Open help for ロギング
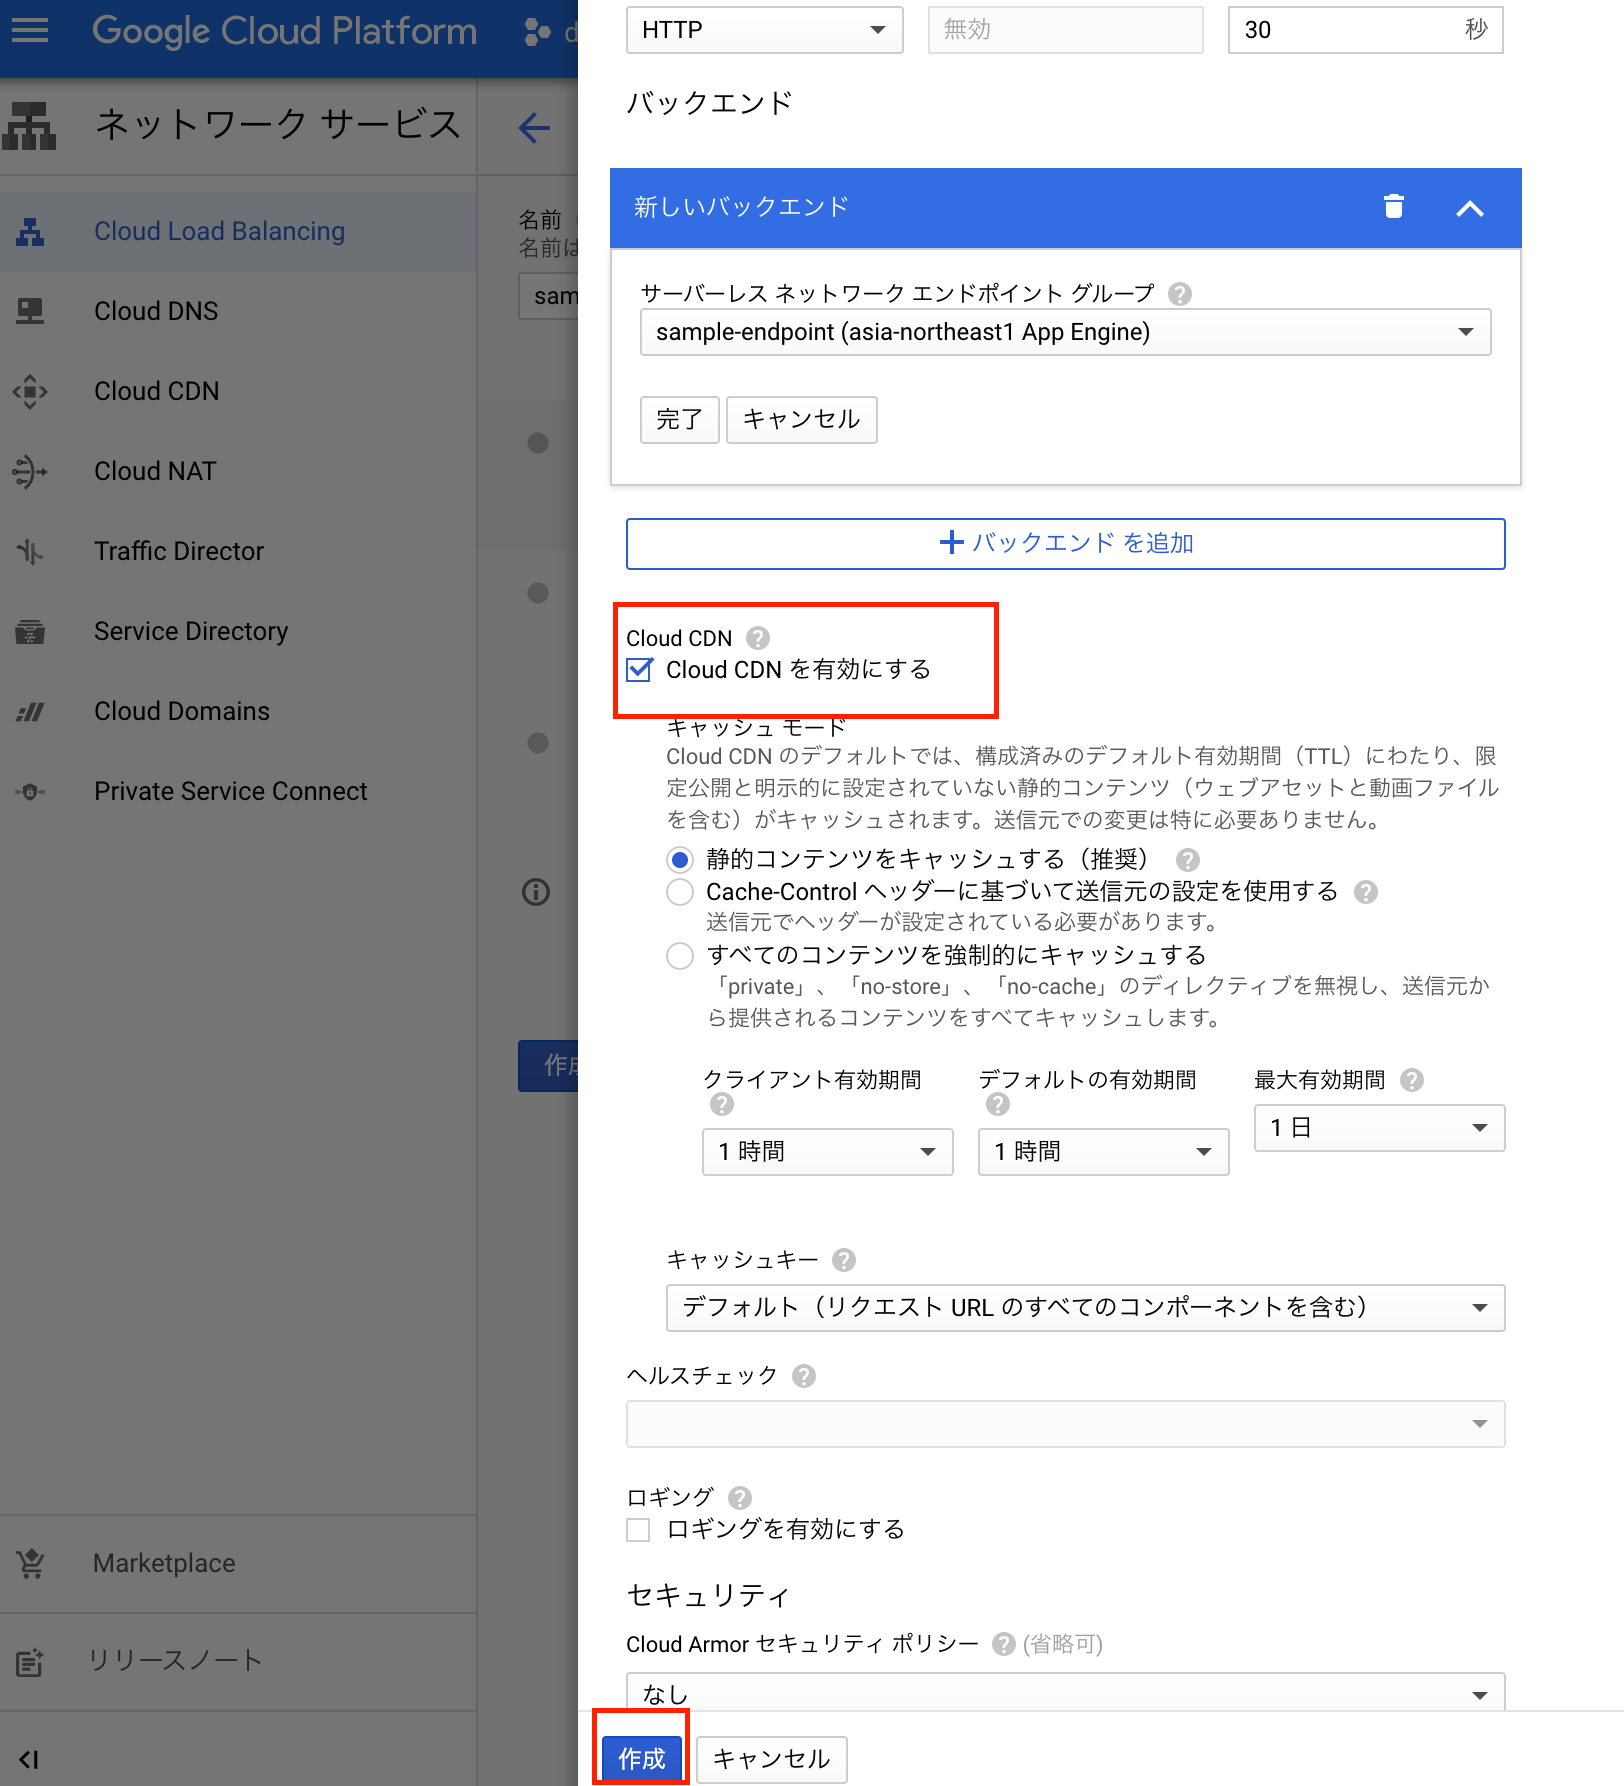 click(740, 1497)
